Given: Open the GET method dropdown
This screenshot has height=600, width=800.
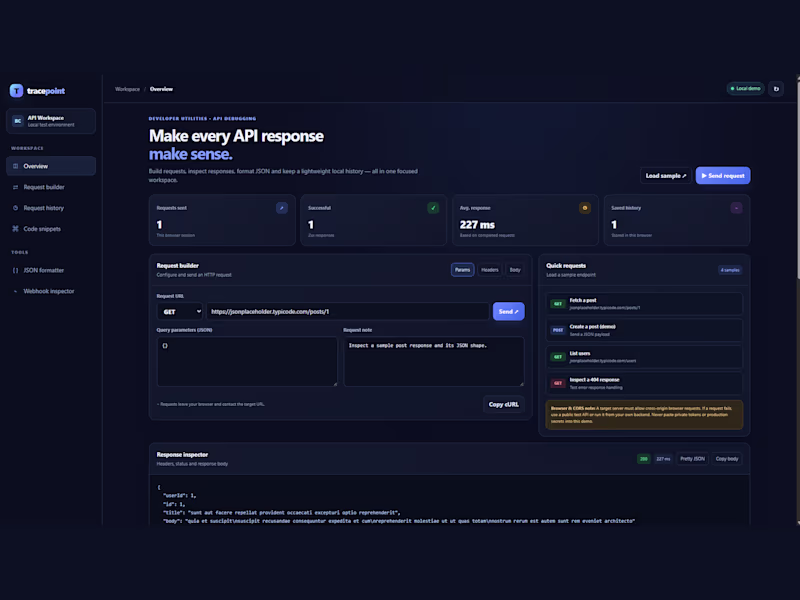Looking at the screenshot, I should pos(179,312).
